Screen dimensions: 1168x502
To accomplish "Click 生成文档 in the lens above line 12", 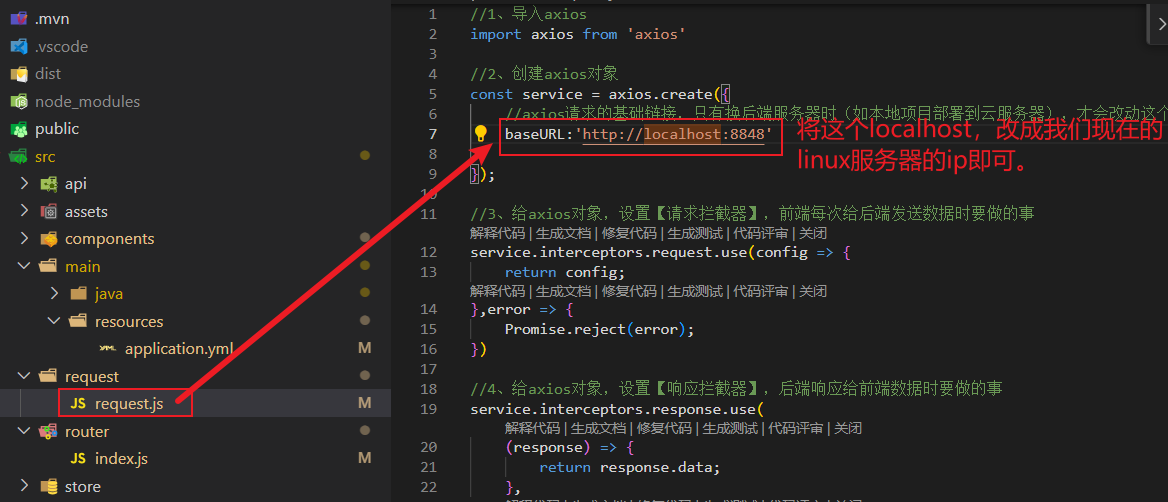I will pyautogui.click(x=564, y=233).
